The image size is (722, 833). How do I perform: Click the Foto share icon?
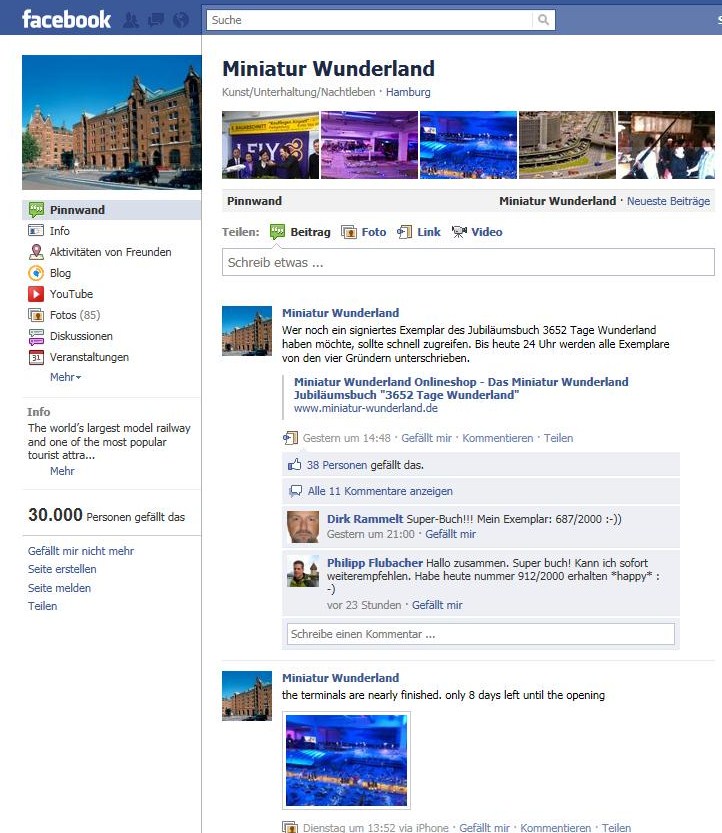point(349,232)
